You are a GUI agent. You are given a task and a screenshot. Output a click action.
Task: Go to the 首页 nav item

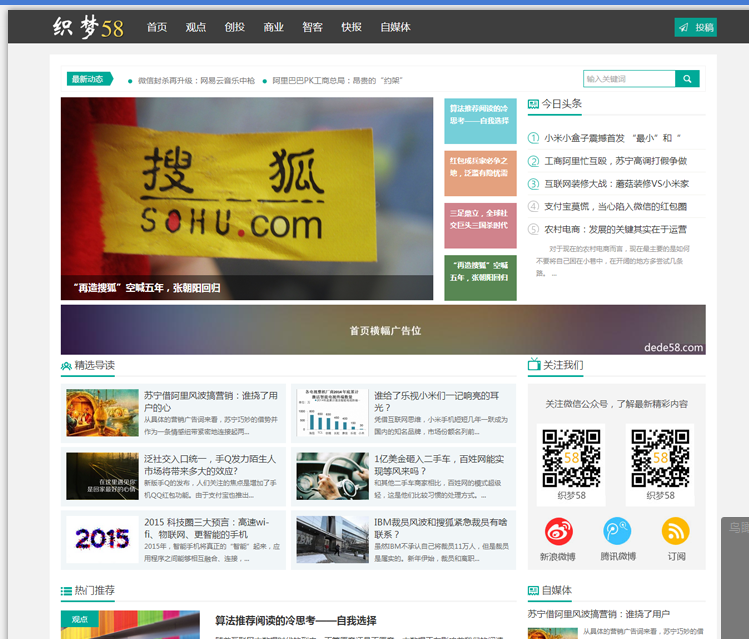coord(157,27)
